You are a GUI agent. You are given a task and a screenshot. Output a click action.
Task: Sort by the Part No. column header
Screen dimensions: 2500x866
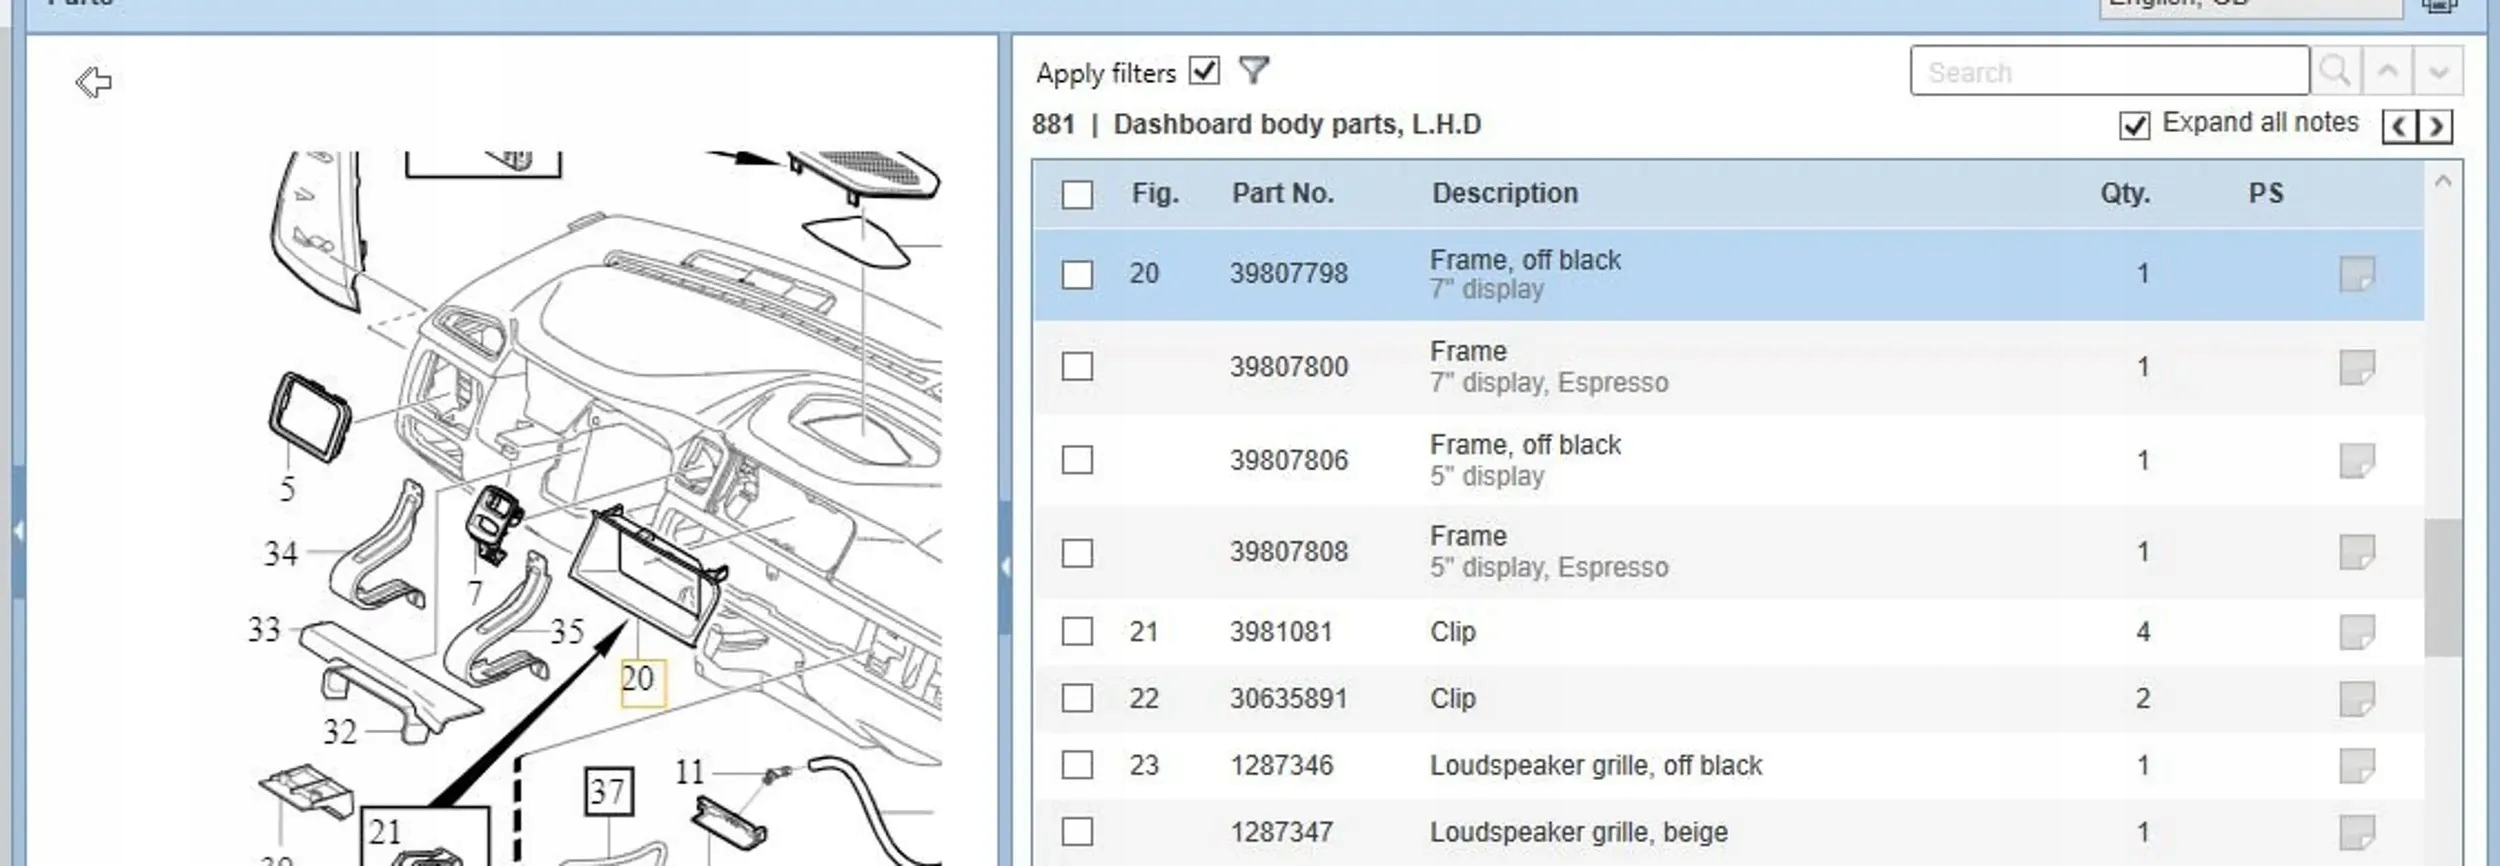pyautogui.click(x=1283, y=194)
